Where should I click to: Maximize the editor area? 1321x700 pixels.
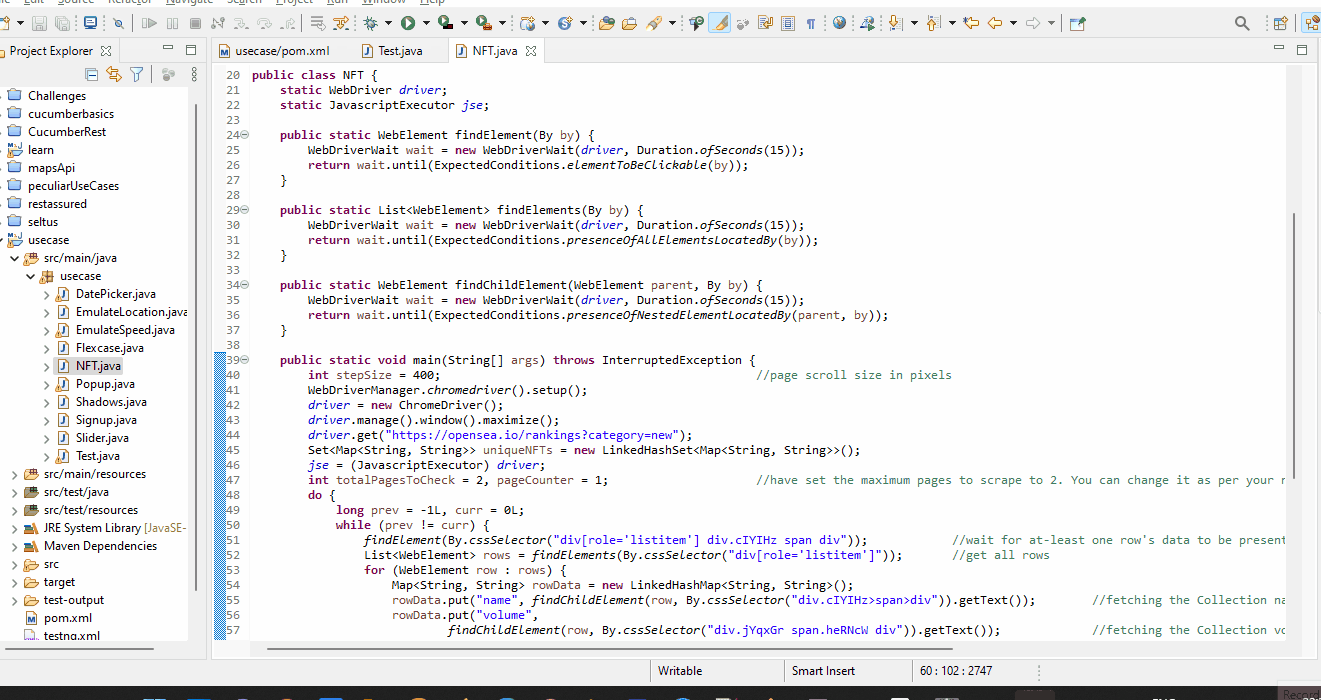point(1301,50)
